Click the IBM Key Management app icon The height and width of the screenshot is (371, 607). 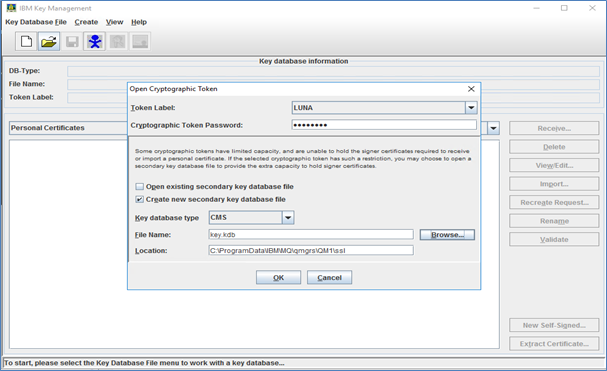(11, 8)
